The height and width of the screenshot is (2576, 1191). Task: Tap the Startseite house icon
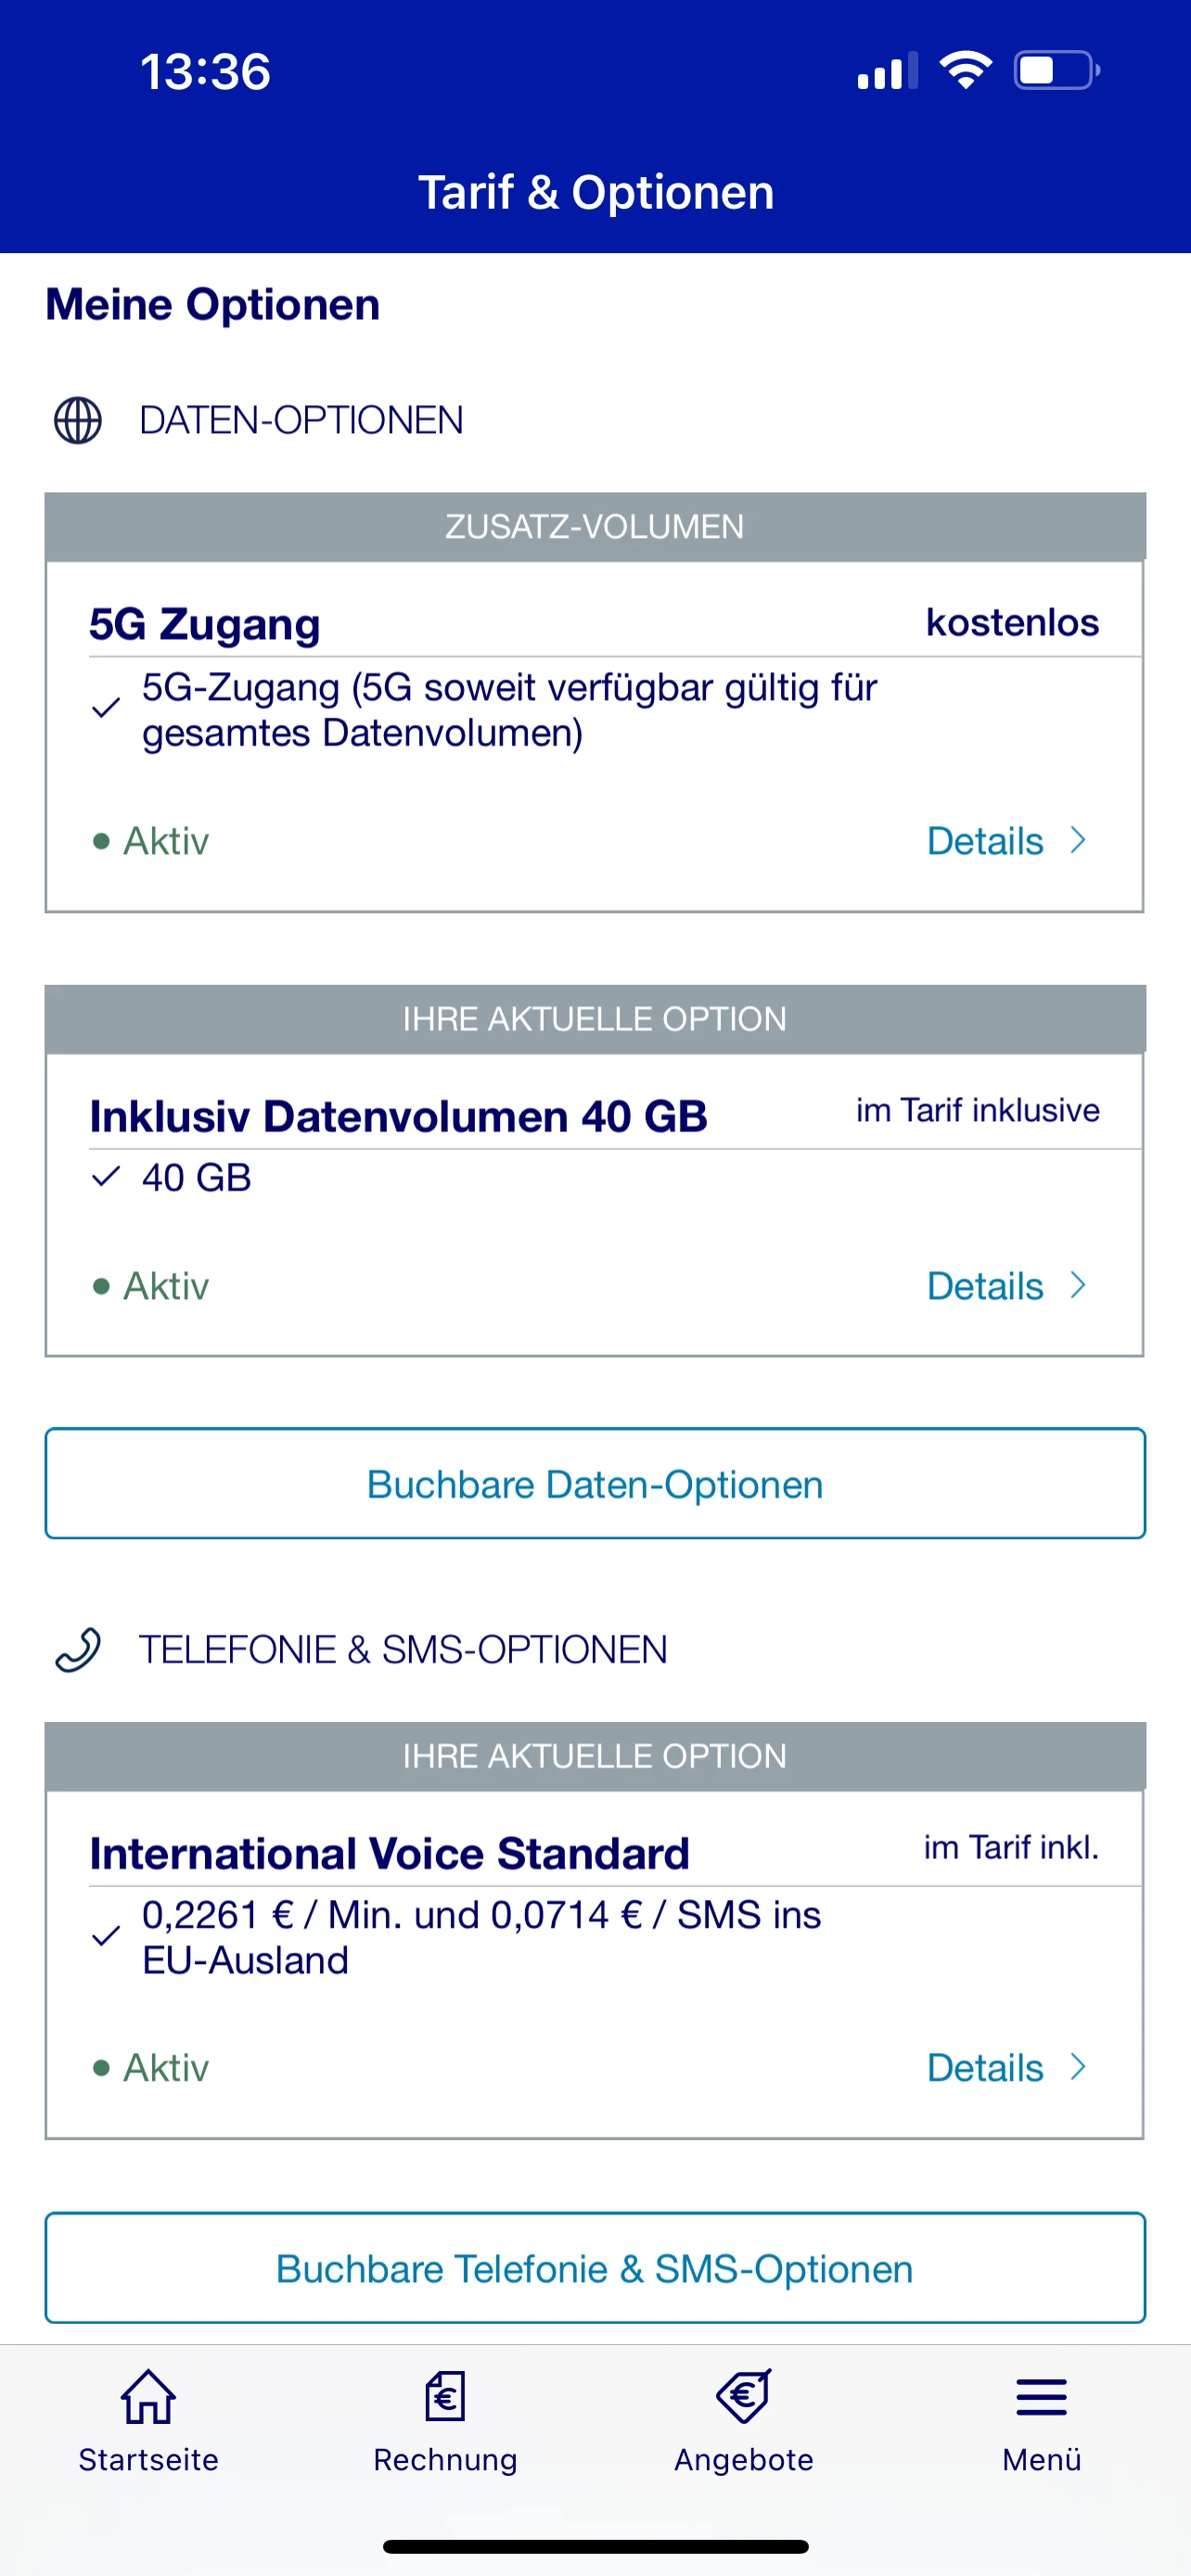pyautogui.click(x=148, y=2396)
